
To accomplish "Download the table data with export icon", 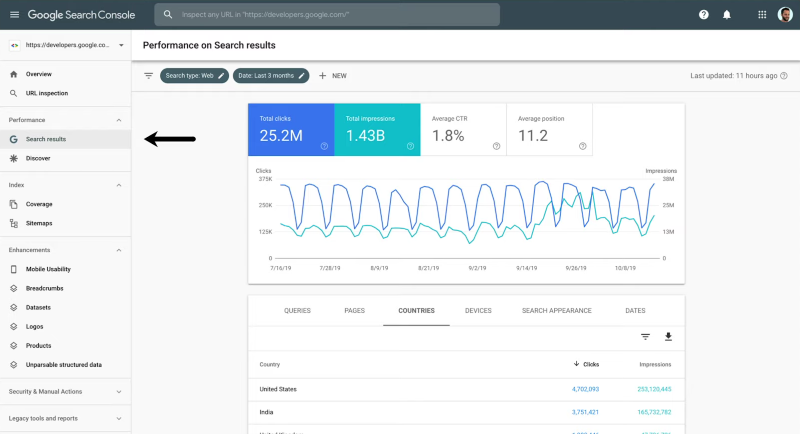I will pyautogui.click(x=668, y=337).
